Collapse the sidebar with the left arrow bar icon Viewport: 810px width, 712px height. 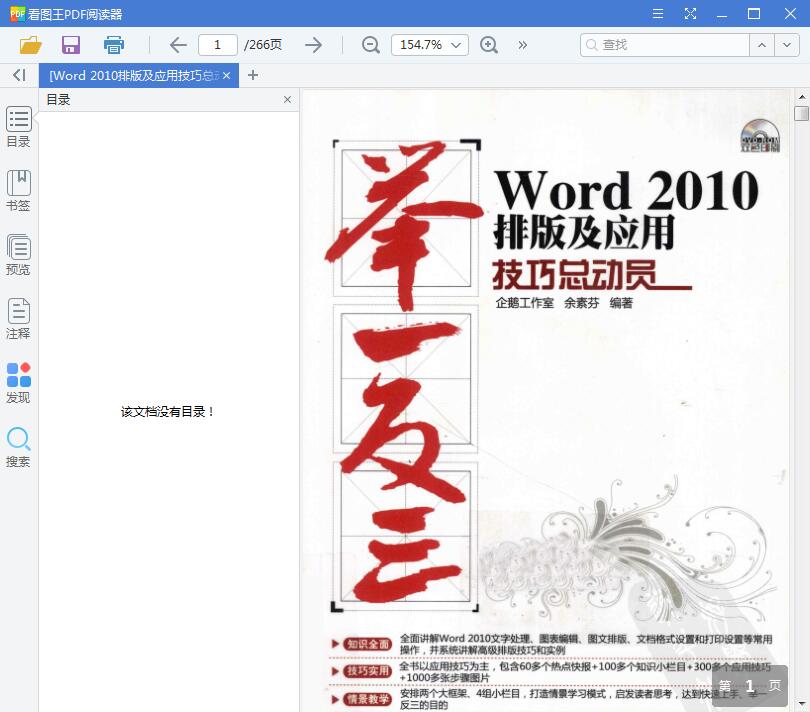tap(19, 75)
